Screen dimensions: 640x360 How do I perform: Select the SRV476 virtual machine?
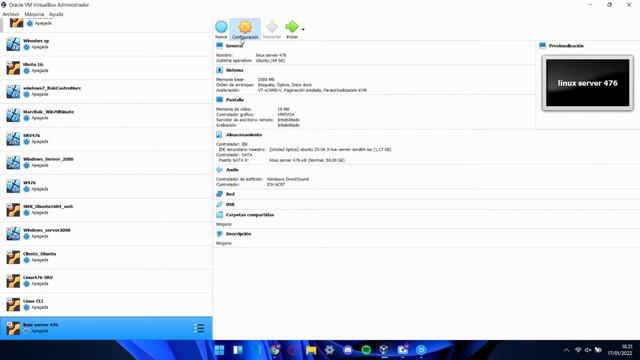(x=106, y=139)
